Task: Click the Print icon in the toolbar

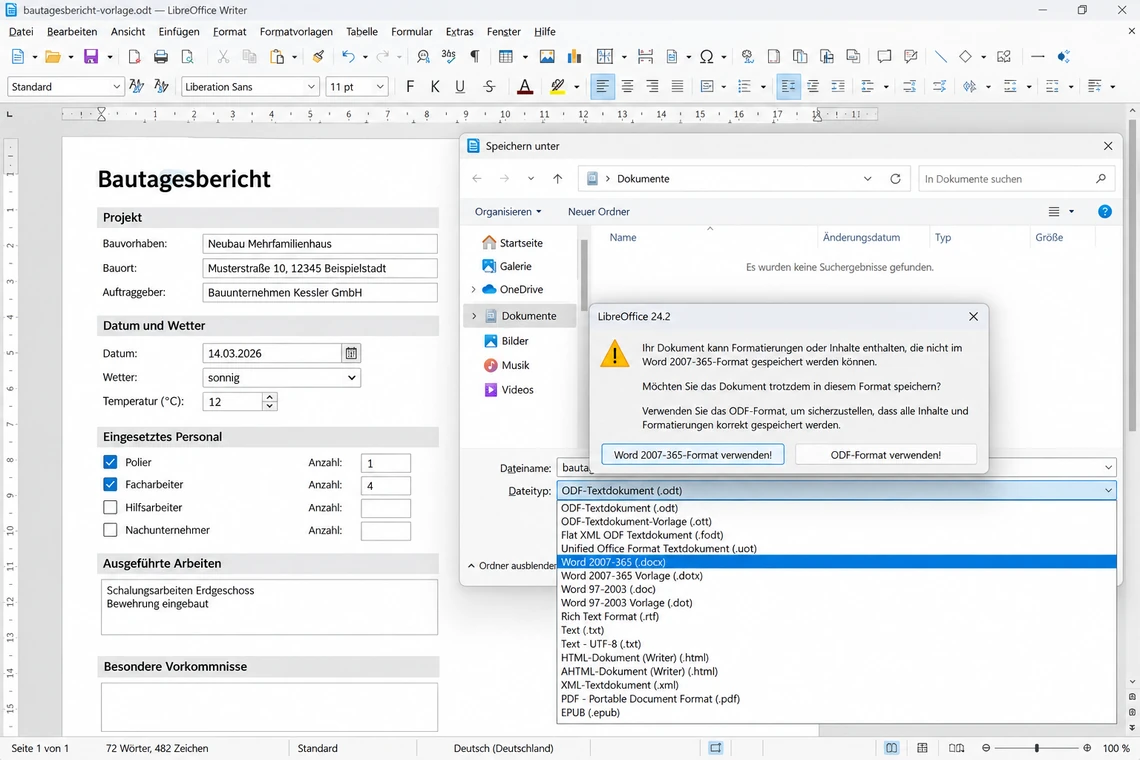Action: click(x=161, y=57)
